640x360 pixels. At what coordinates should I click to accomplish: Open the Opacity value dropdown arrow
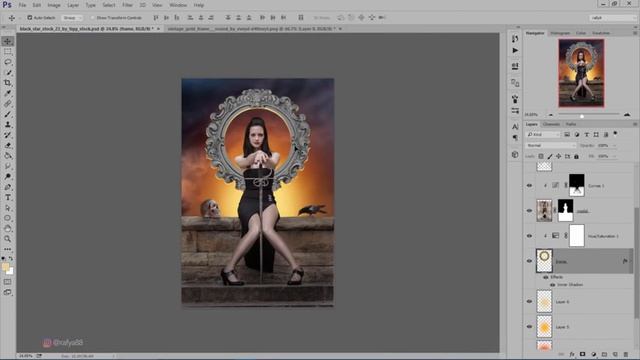[x=614, y=145]
